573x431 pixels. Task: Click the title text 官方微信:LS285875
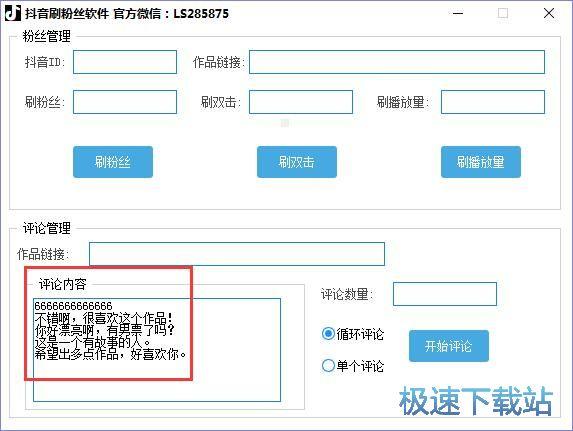click(x=171, y=14)
